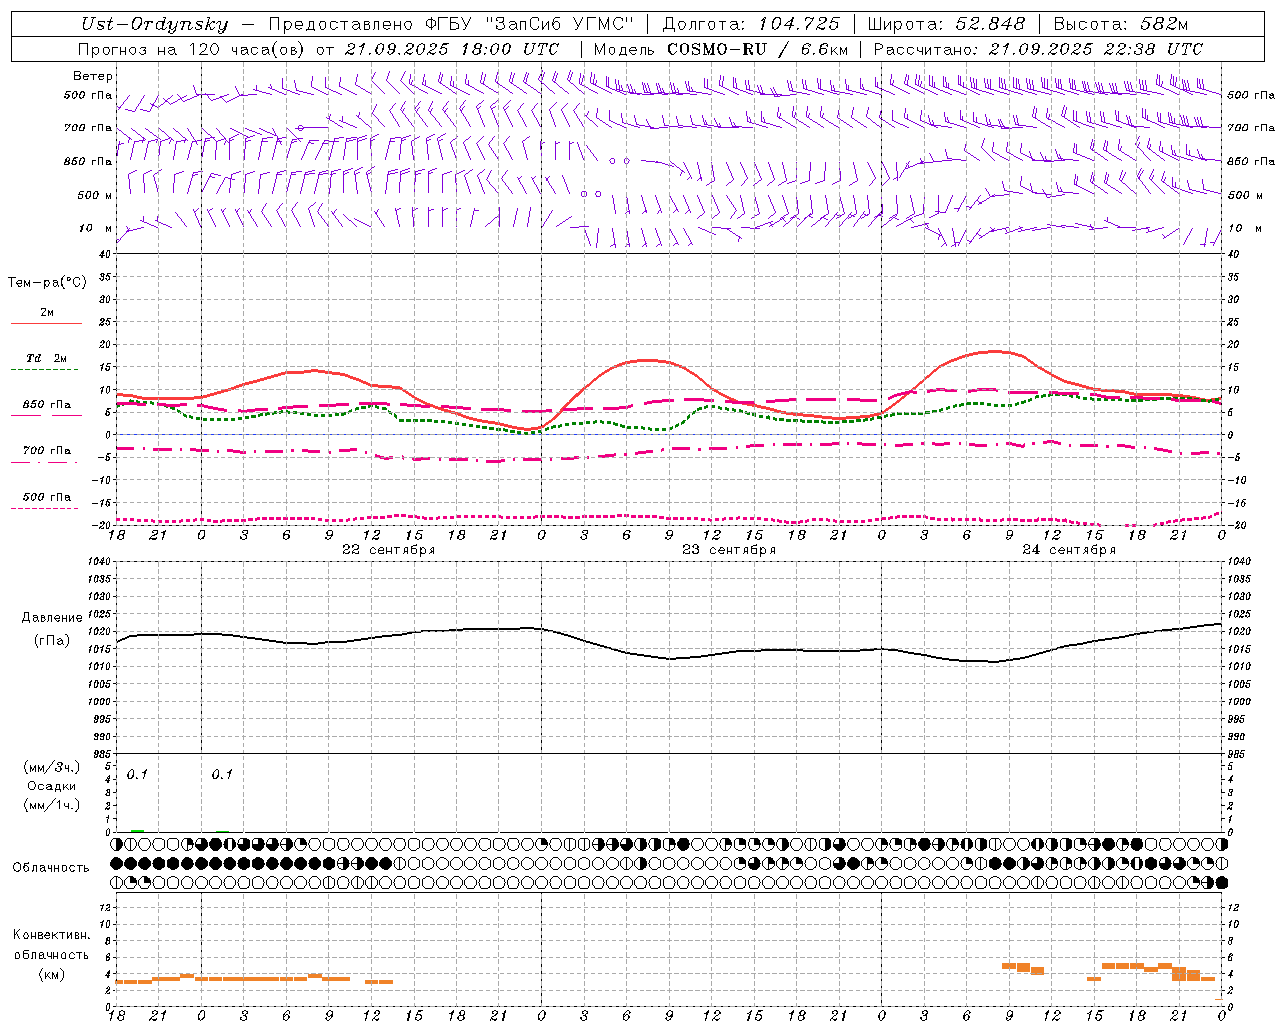This screenshot has width=1280, height=1024.
Task: Click the line sample under "2м" legend
Action: 46,324
